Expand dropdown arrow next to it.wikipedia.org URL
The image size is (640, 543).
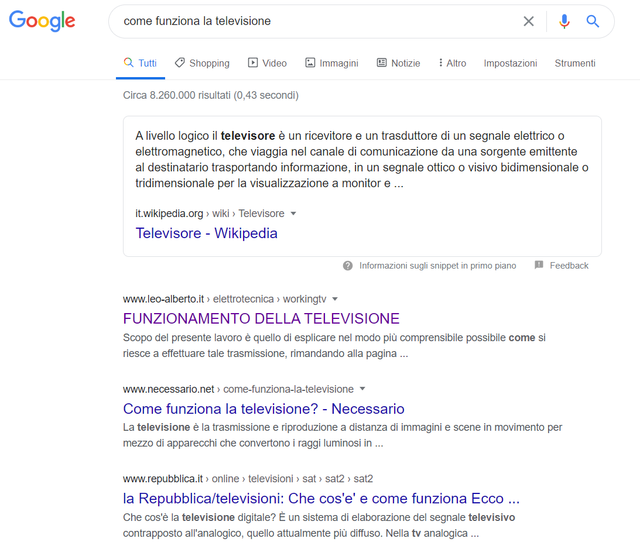293,214
